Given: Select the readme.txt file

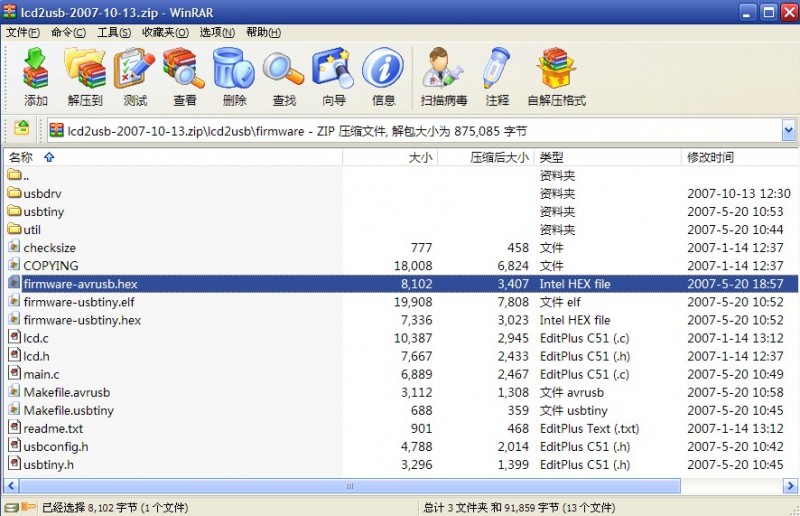Looking at the screenshot, I should tap(51, 428).
